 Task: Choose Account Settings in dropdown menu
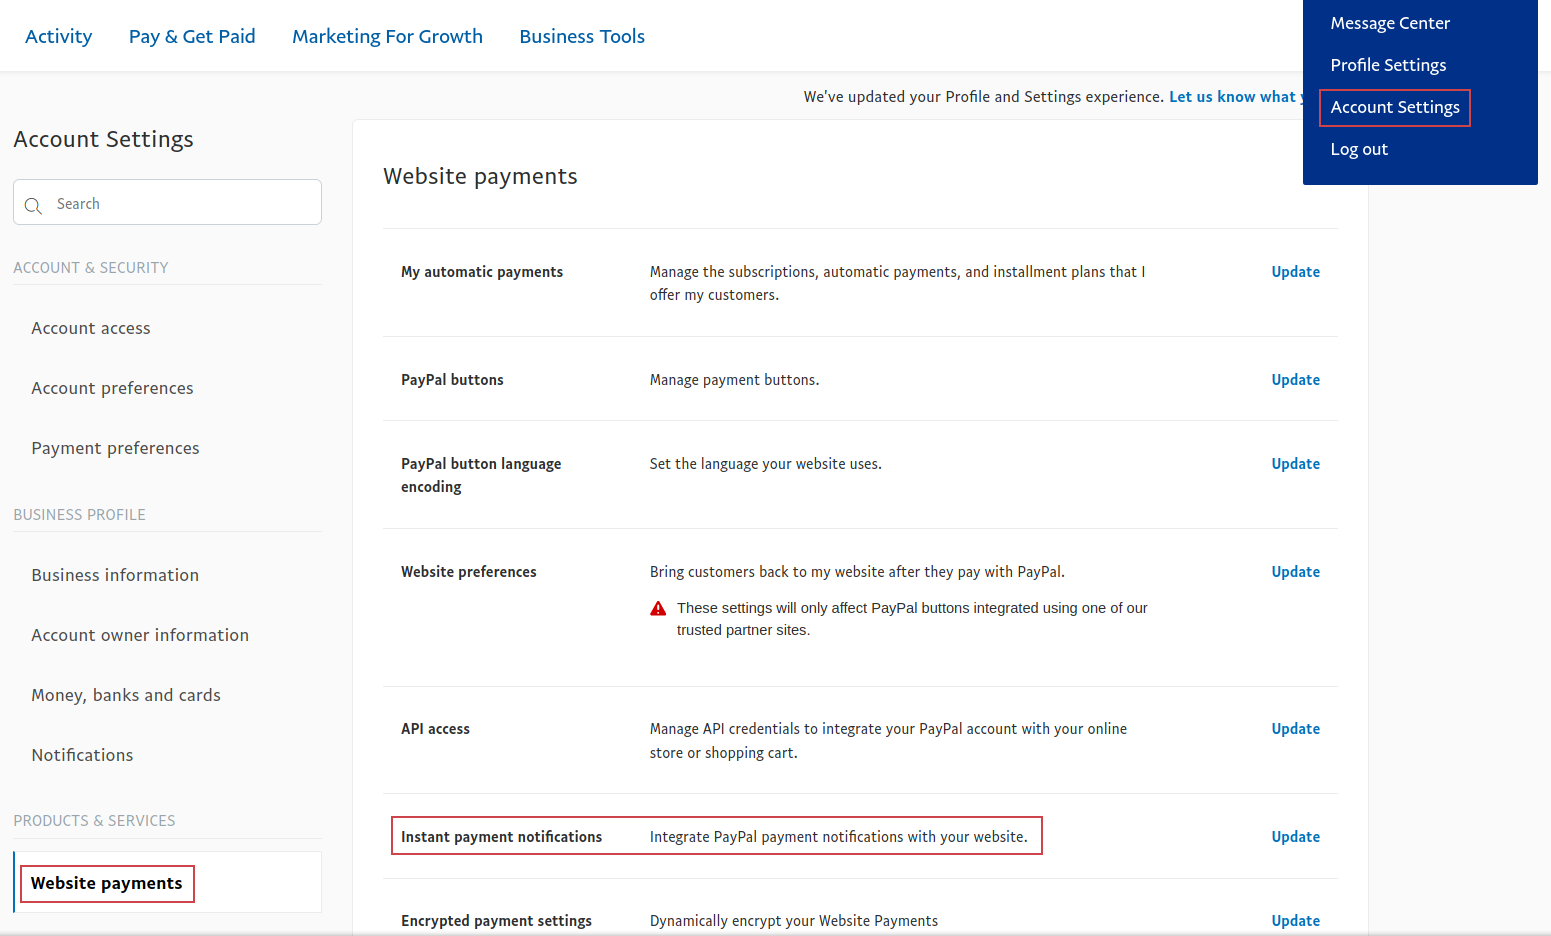point(1395,107)
